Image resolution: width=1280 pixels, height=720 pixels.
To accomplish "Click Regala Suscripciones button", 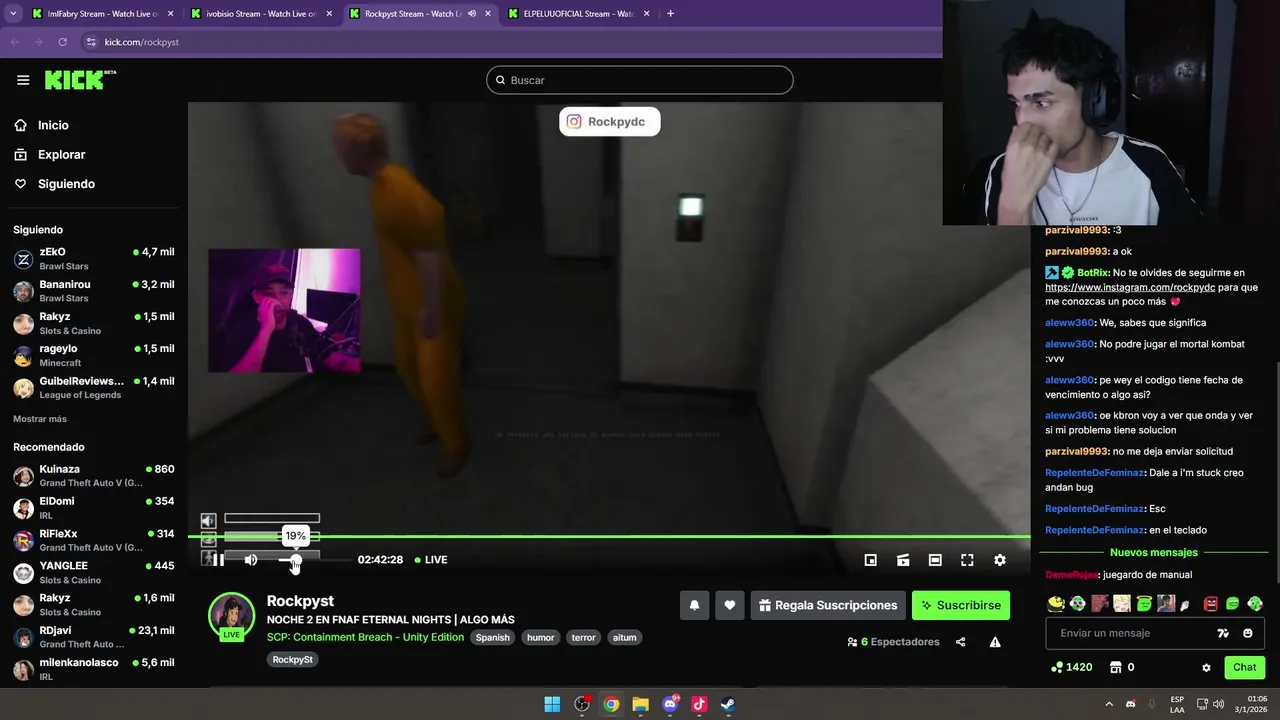I will click(x=828, y=605).
